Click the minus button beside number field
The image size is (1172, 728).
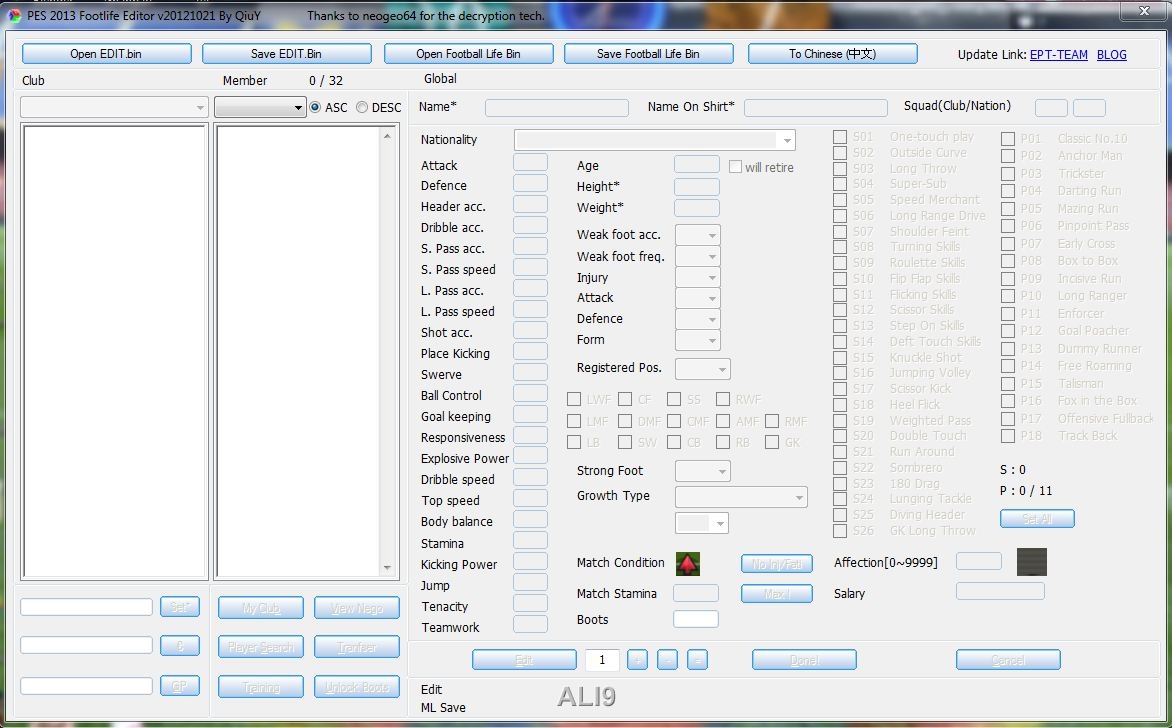click(x=667, y=660)
